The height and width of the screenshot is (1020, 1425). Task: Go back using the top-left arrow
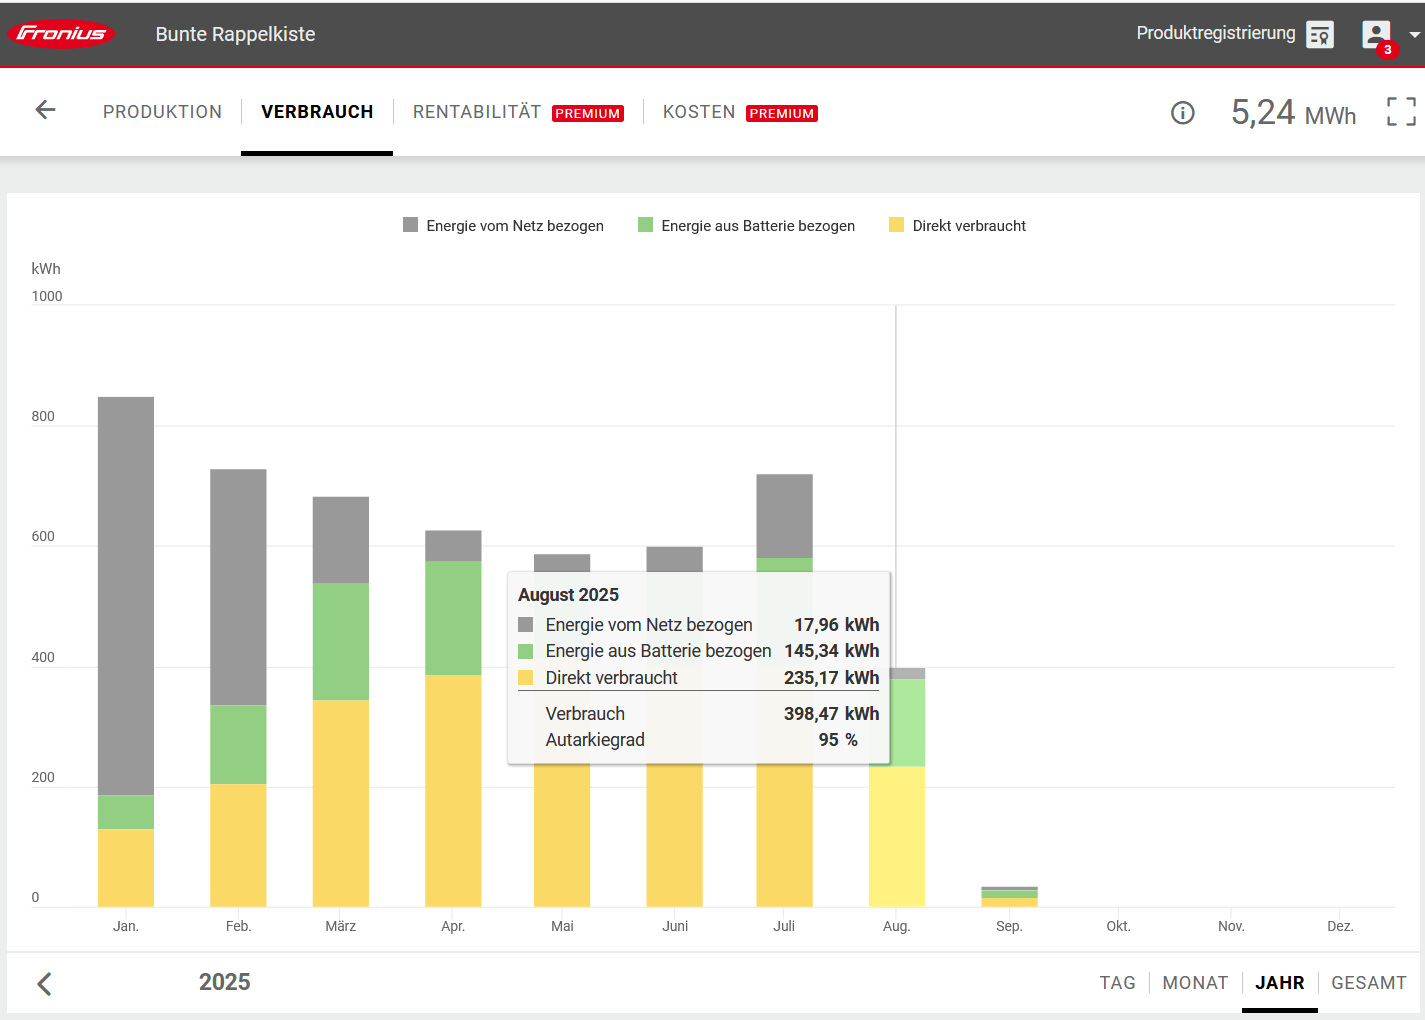[45, 110]
